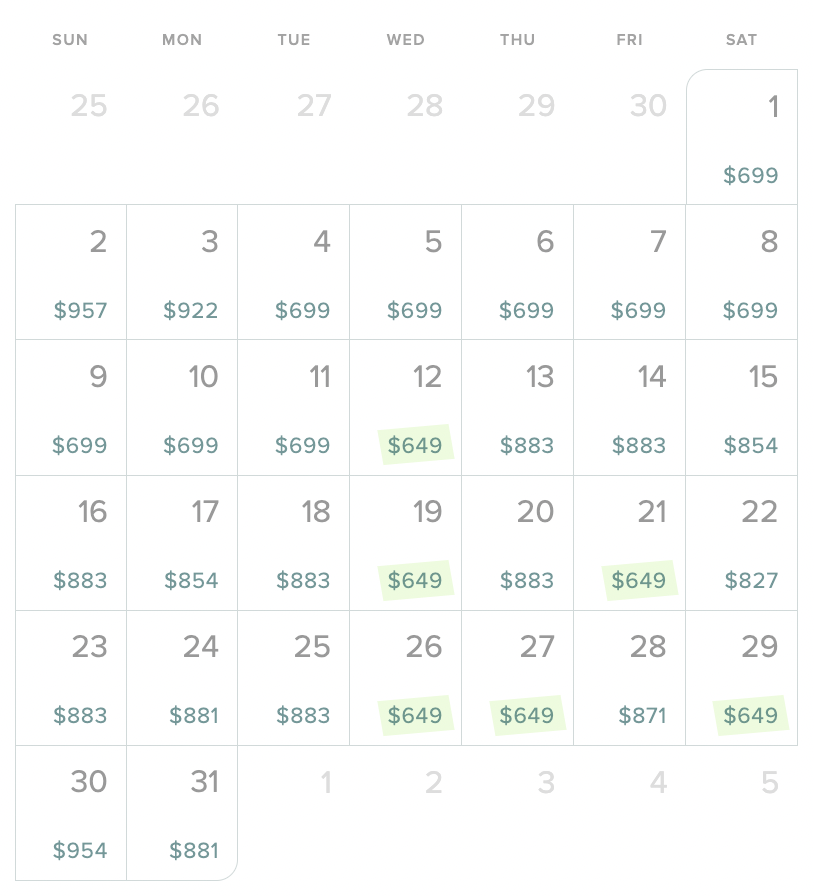
Task: Select Monday the 24th at $881
Action: 182,678
